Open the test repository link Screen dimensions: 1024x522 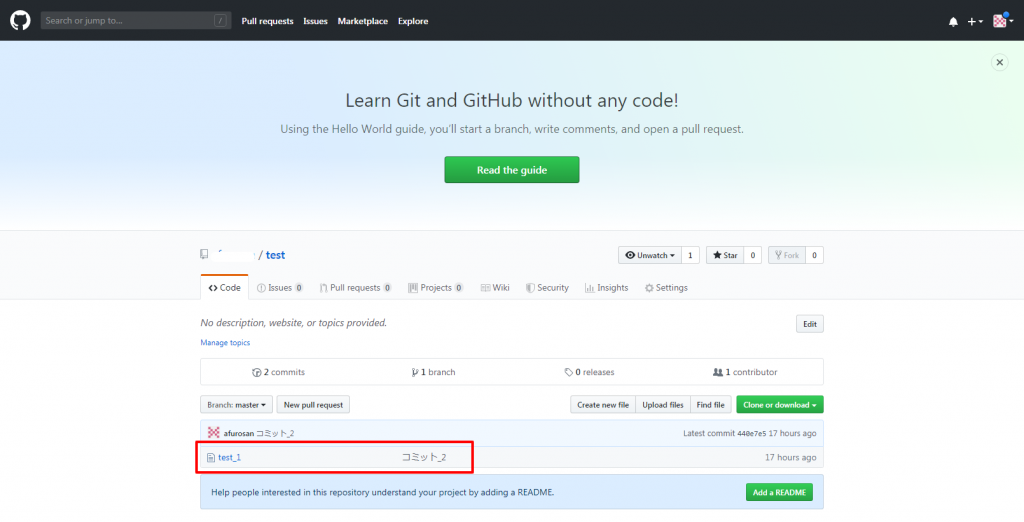pos(275,255)
